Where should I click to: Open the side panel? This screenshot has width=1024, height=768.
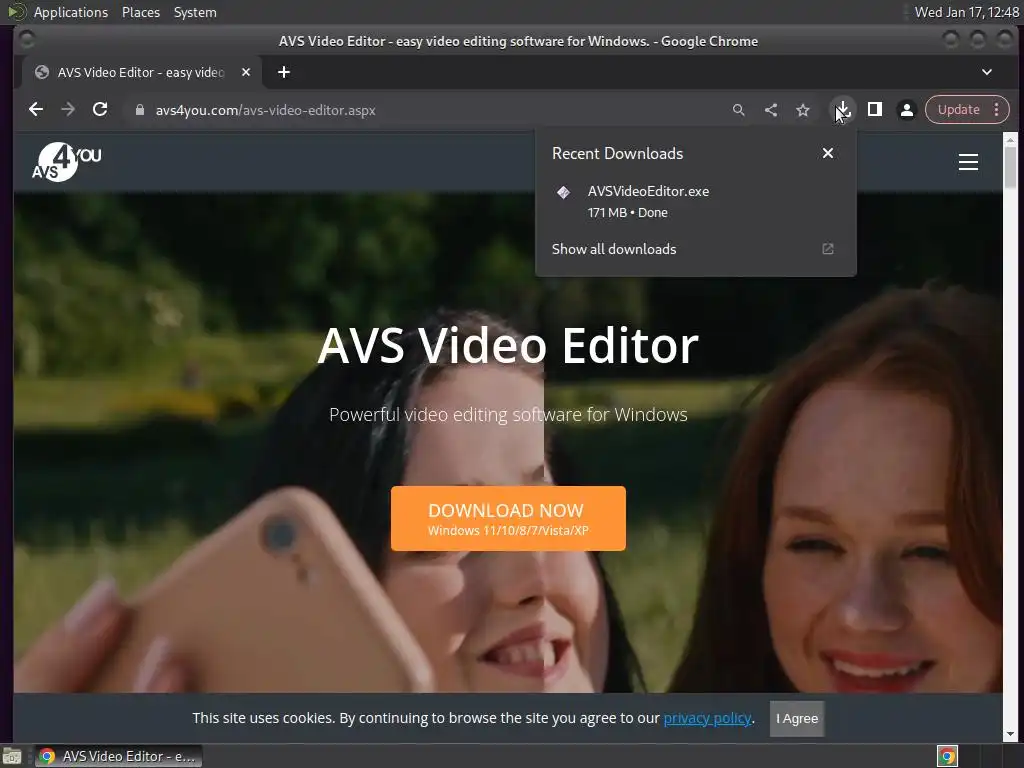tap(874, 110)
